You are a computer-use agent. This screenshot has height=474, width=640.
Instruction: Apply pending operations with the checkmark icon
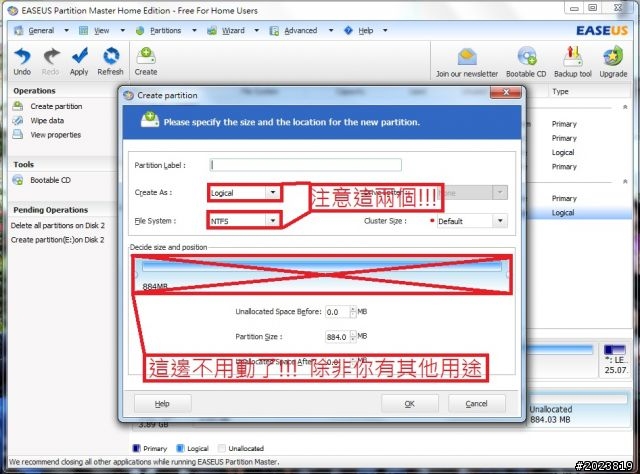pyautogui.click(x=79, y=56)
